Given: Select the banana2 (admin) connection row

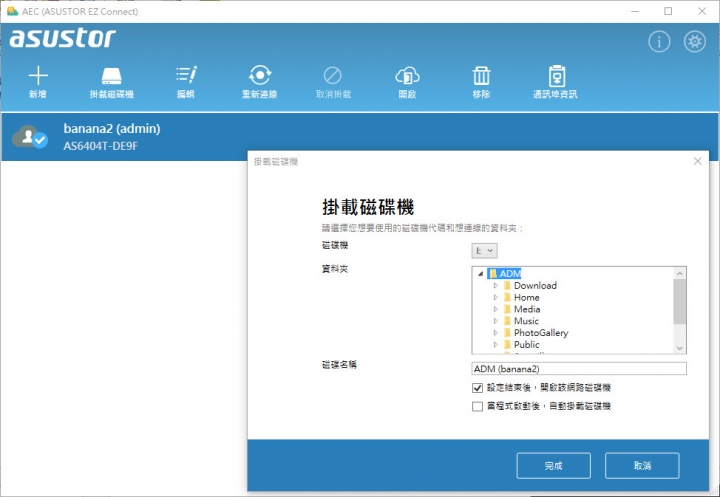Looking at the screenshot, I should pos(360,137).
